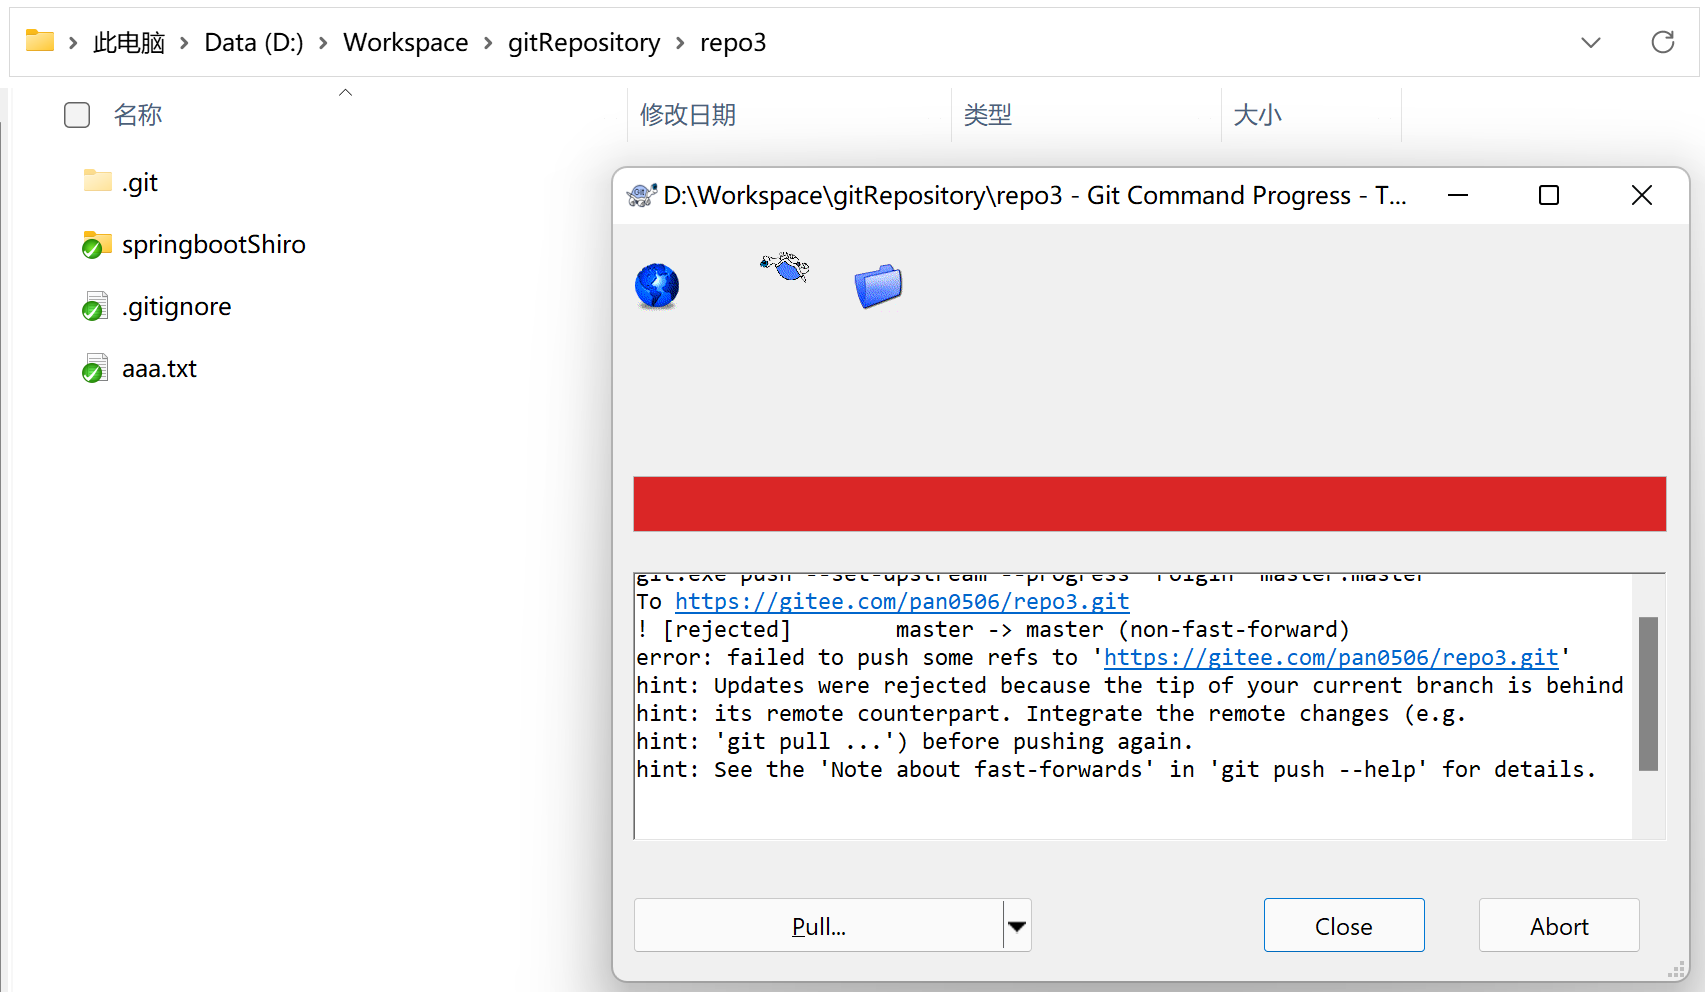Open the first gitee.com repo3.git link
1705x992 pixels.
point(901,601)
